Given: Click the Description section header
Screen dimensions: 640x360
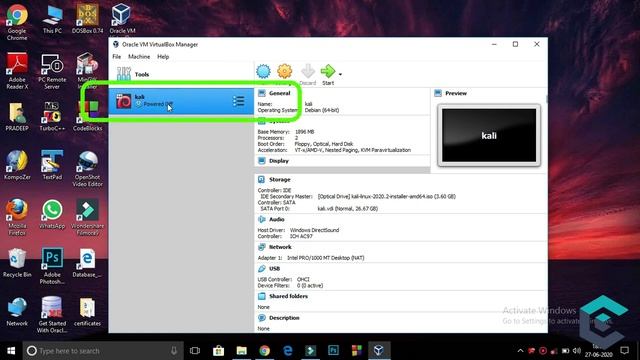Looking at the screenshot, I should click(x=284, y=318).
